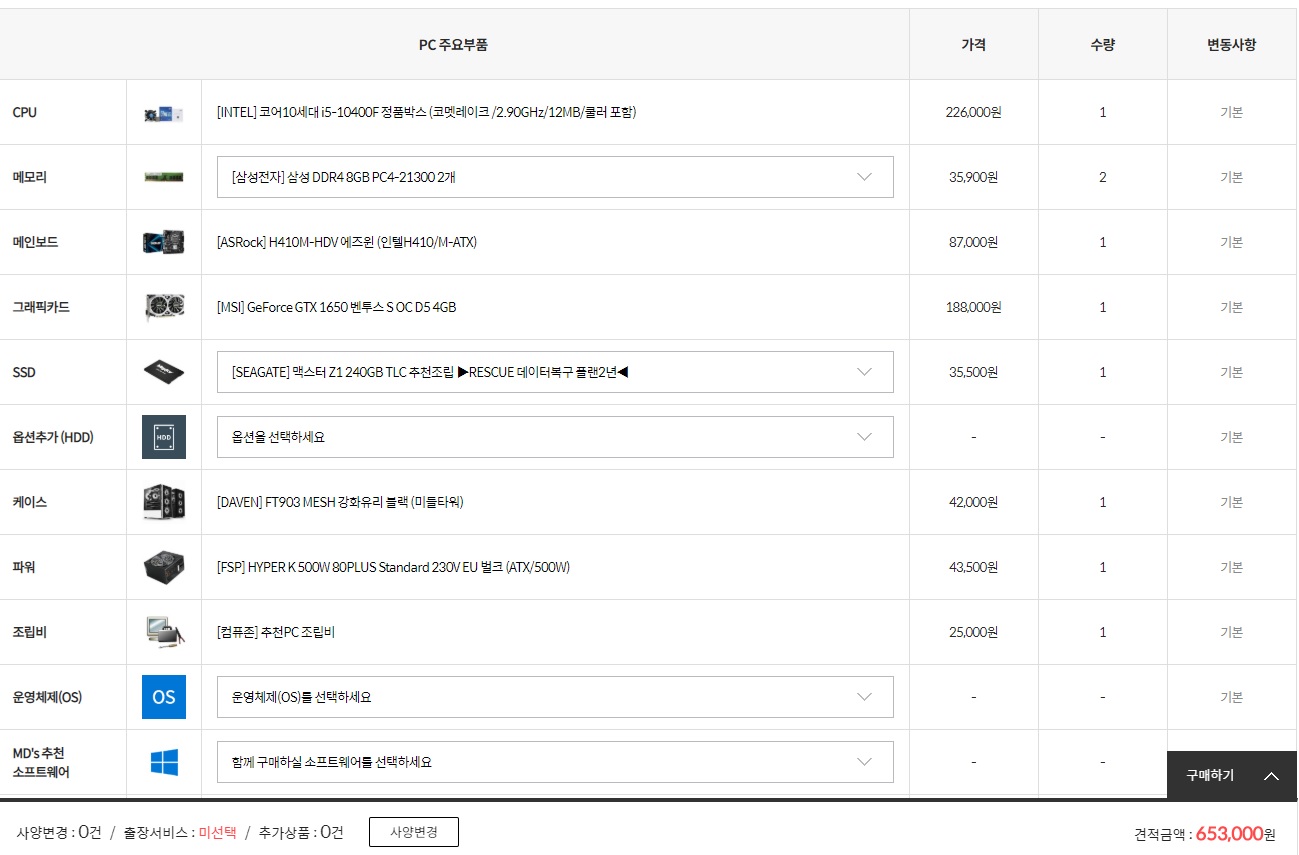The width and height of the screenshot is (1299, 855).
Task: Click the 미선택 service status text
Action: (x=217, y=832)
